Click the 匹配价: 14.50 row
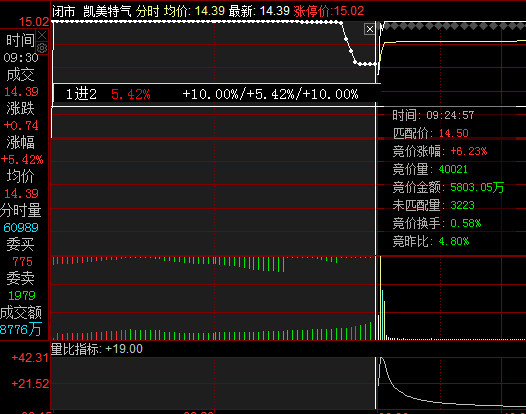Screen dimensions: 526x414 point(430,133)
